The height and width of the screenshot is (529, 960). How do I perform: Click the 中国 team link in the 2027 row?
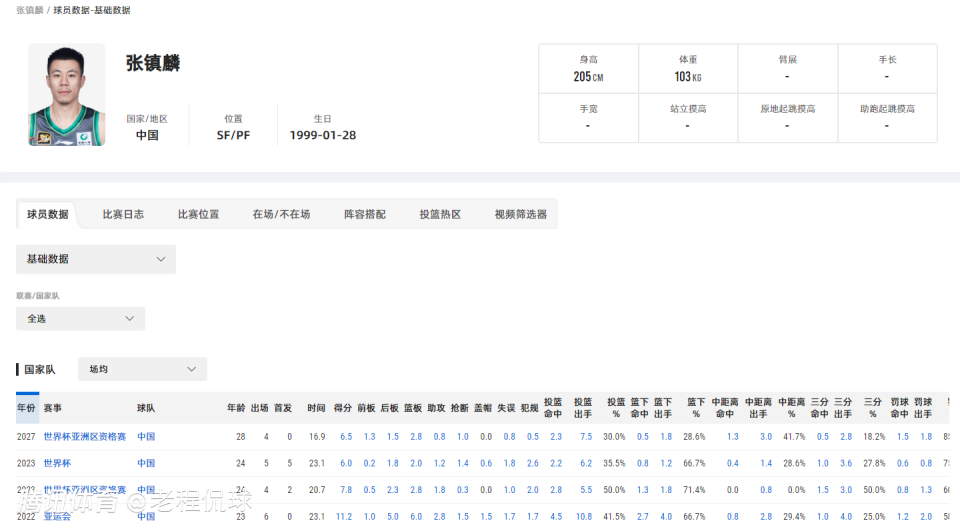click(146, 437)
